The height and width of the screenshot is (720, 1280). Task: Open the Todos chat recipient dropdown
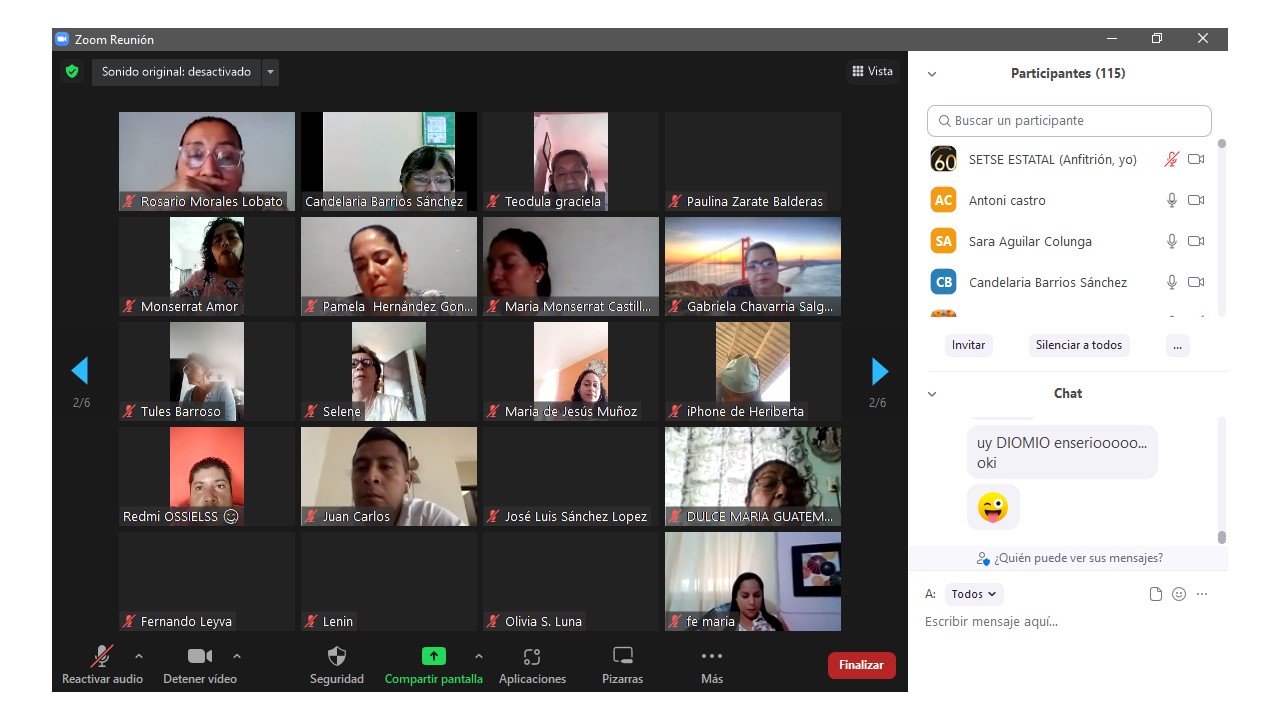(974, 594)
